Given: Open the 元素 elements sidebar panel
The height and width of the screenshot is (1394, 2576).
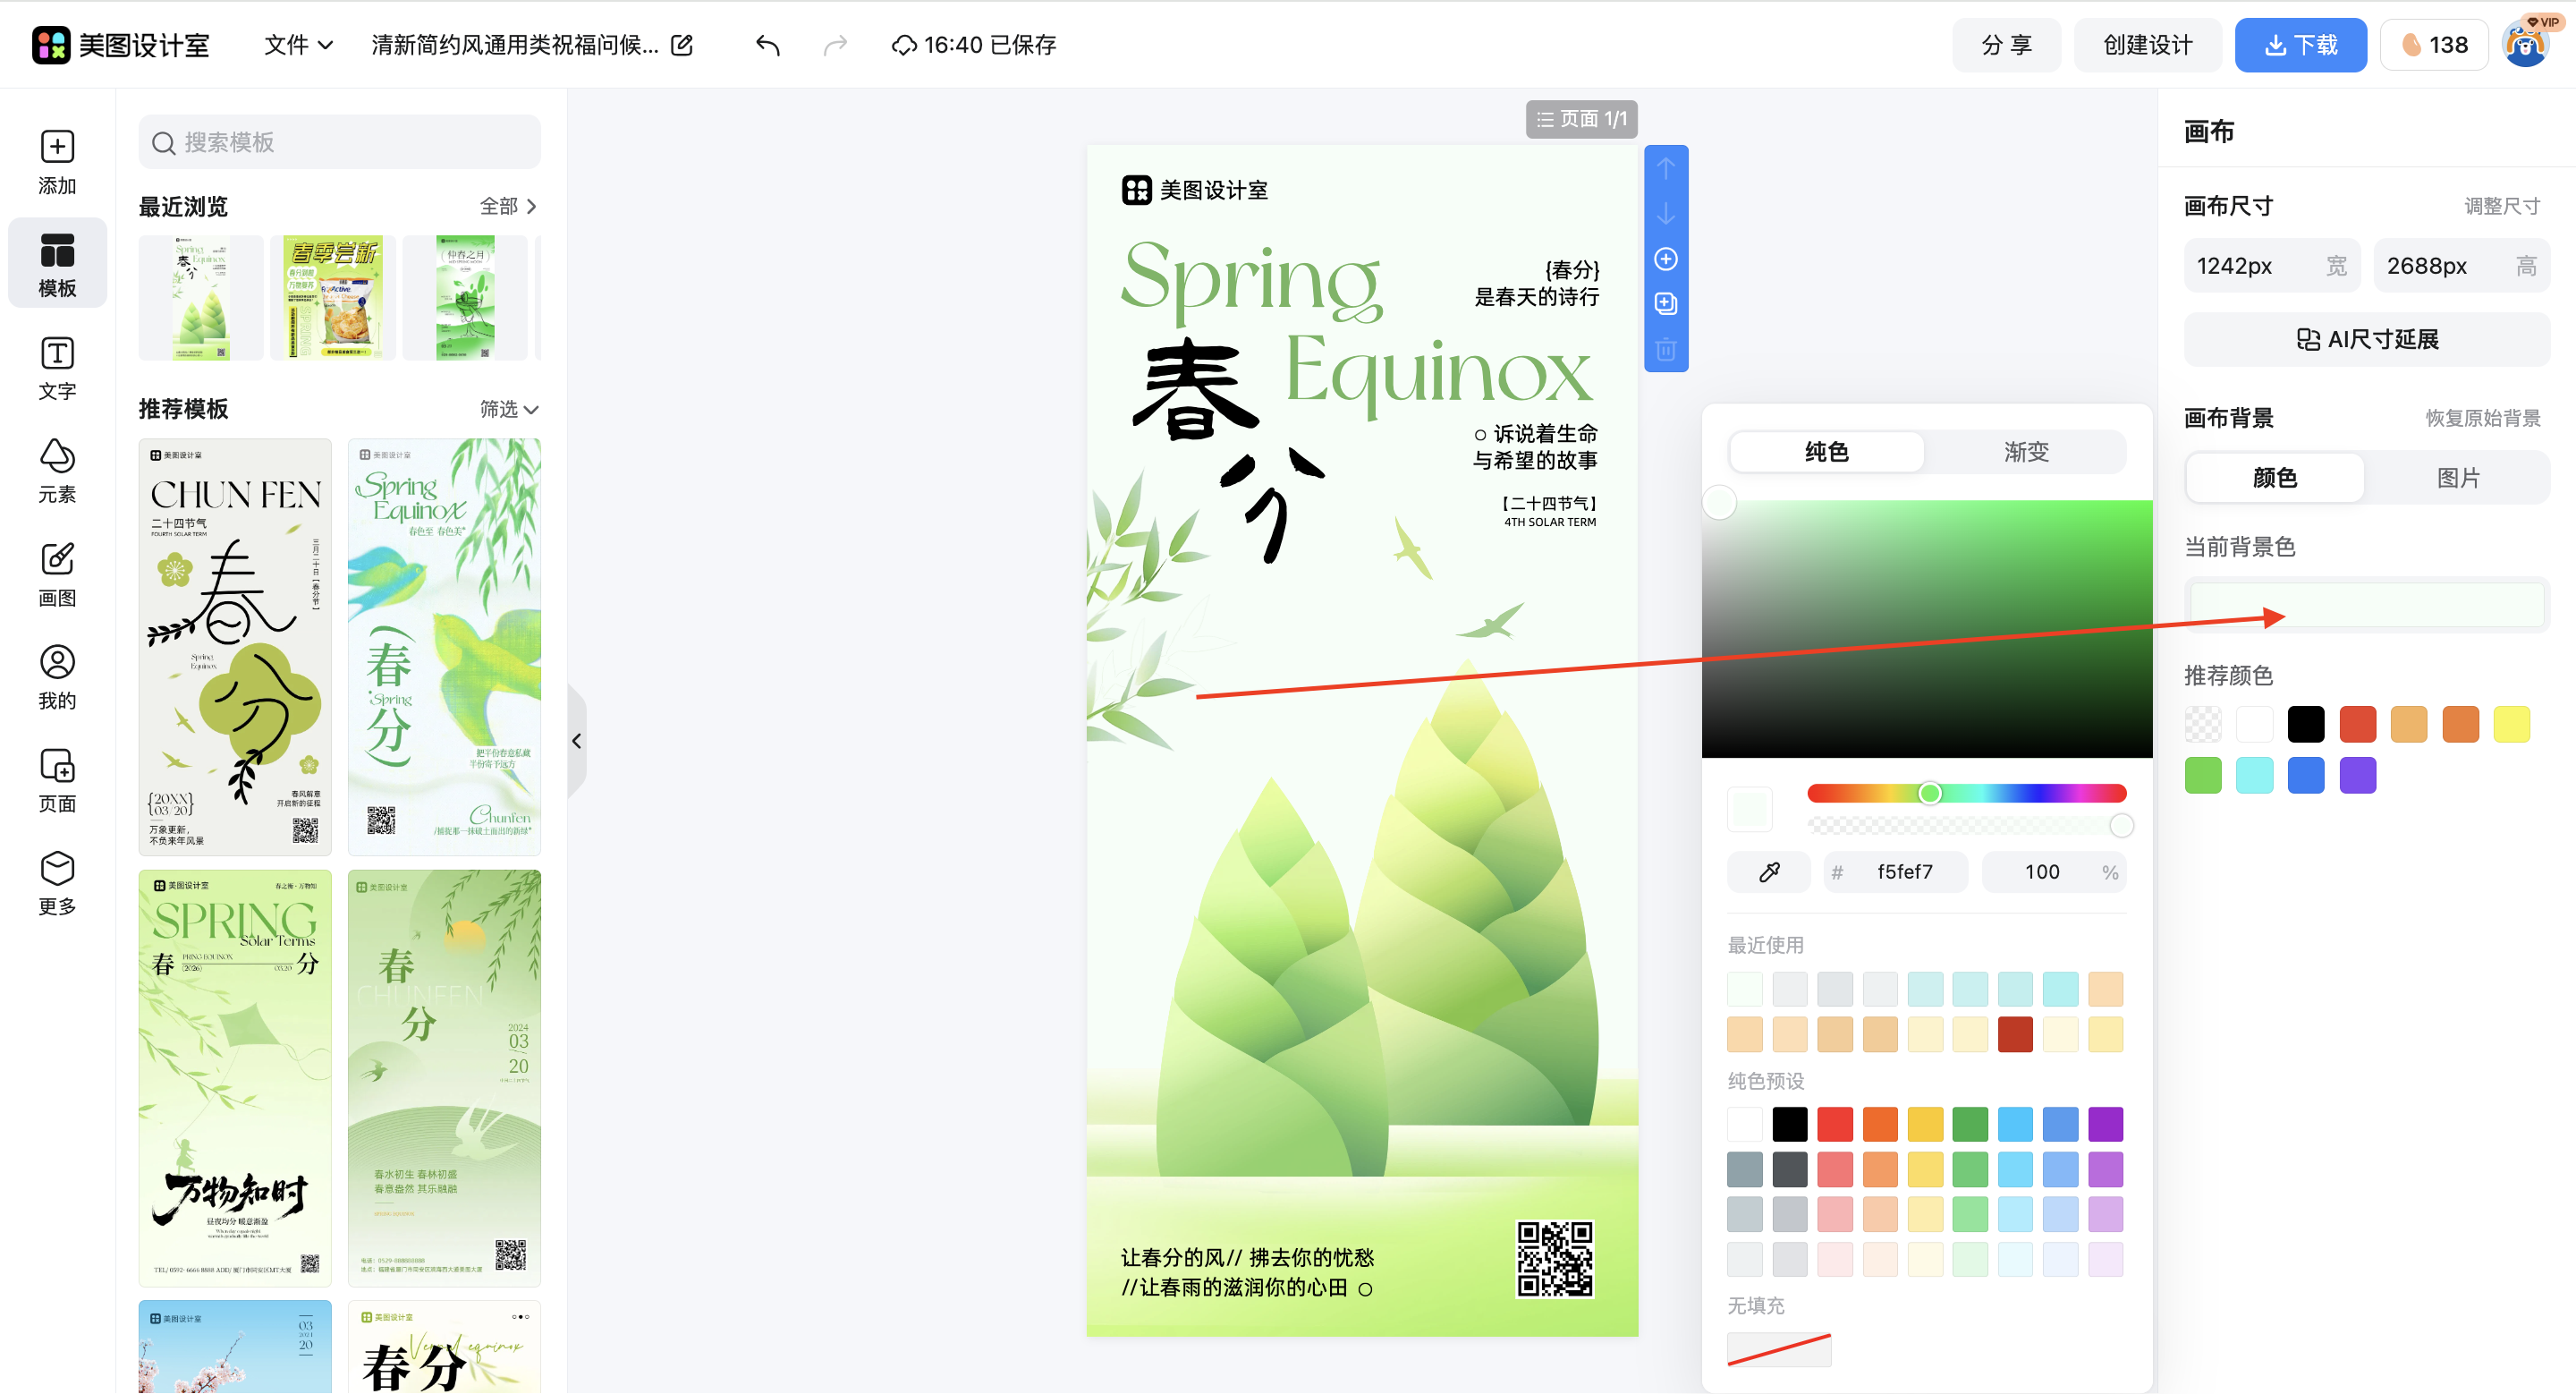Looking at the screenshot, I should click(57, 469).
